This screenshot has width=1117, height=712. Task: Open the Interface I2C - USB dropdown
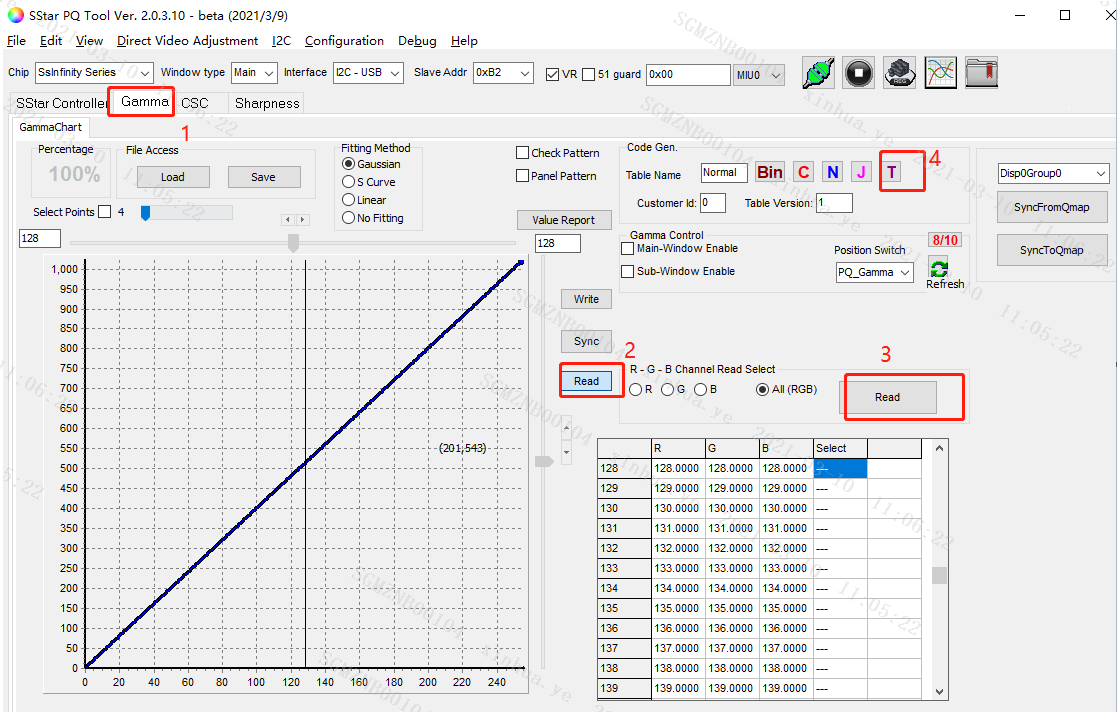pos(368,73)
